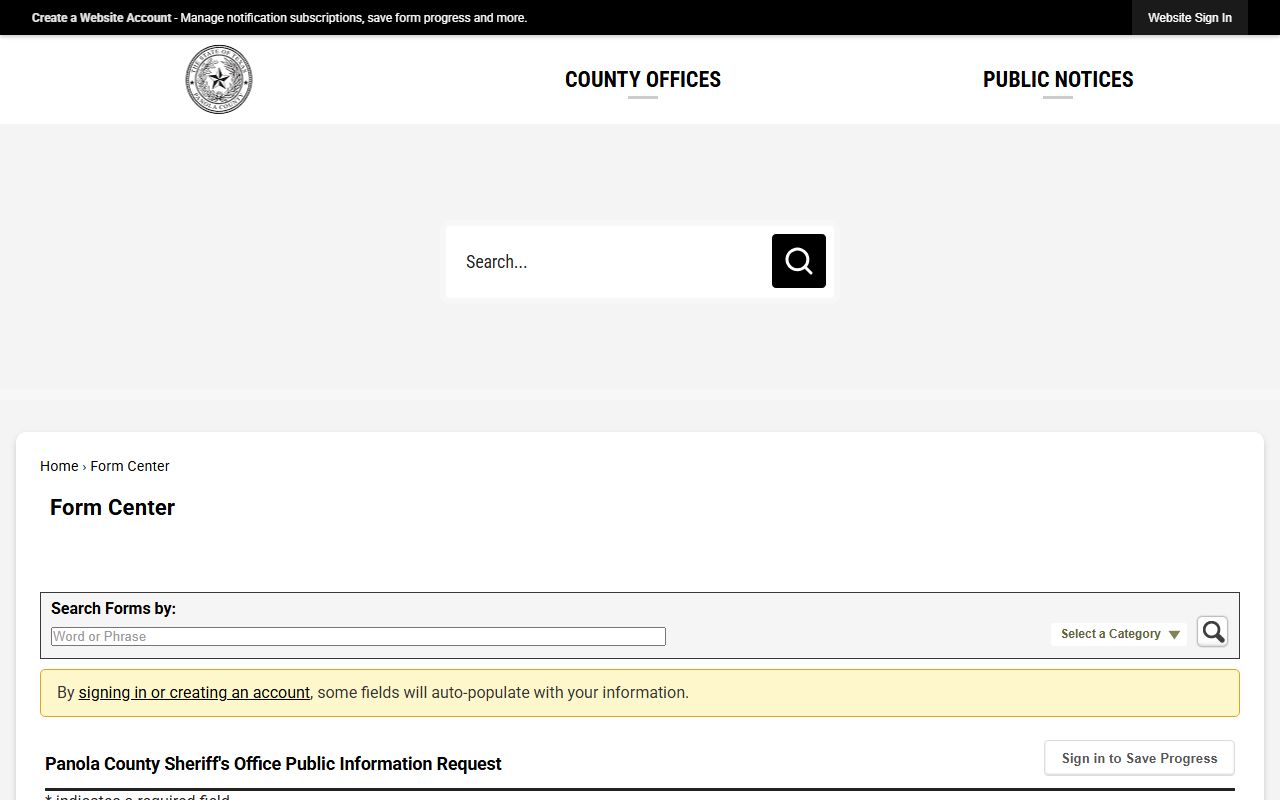Open the Public Notices menu
This screenshot has width=1280, height=800.
[1058, 80]
